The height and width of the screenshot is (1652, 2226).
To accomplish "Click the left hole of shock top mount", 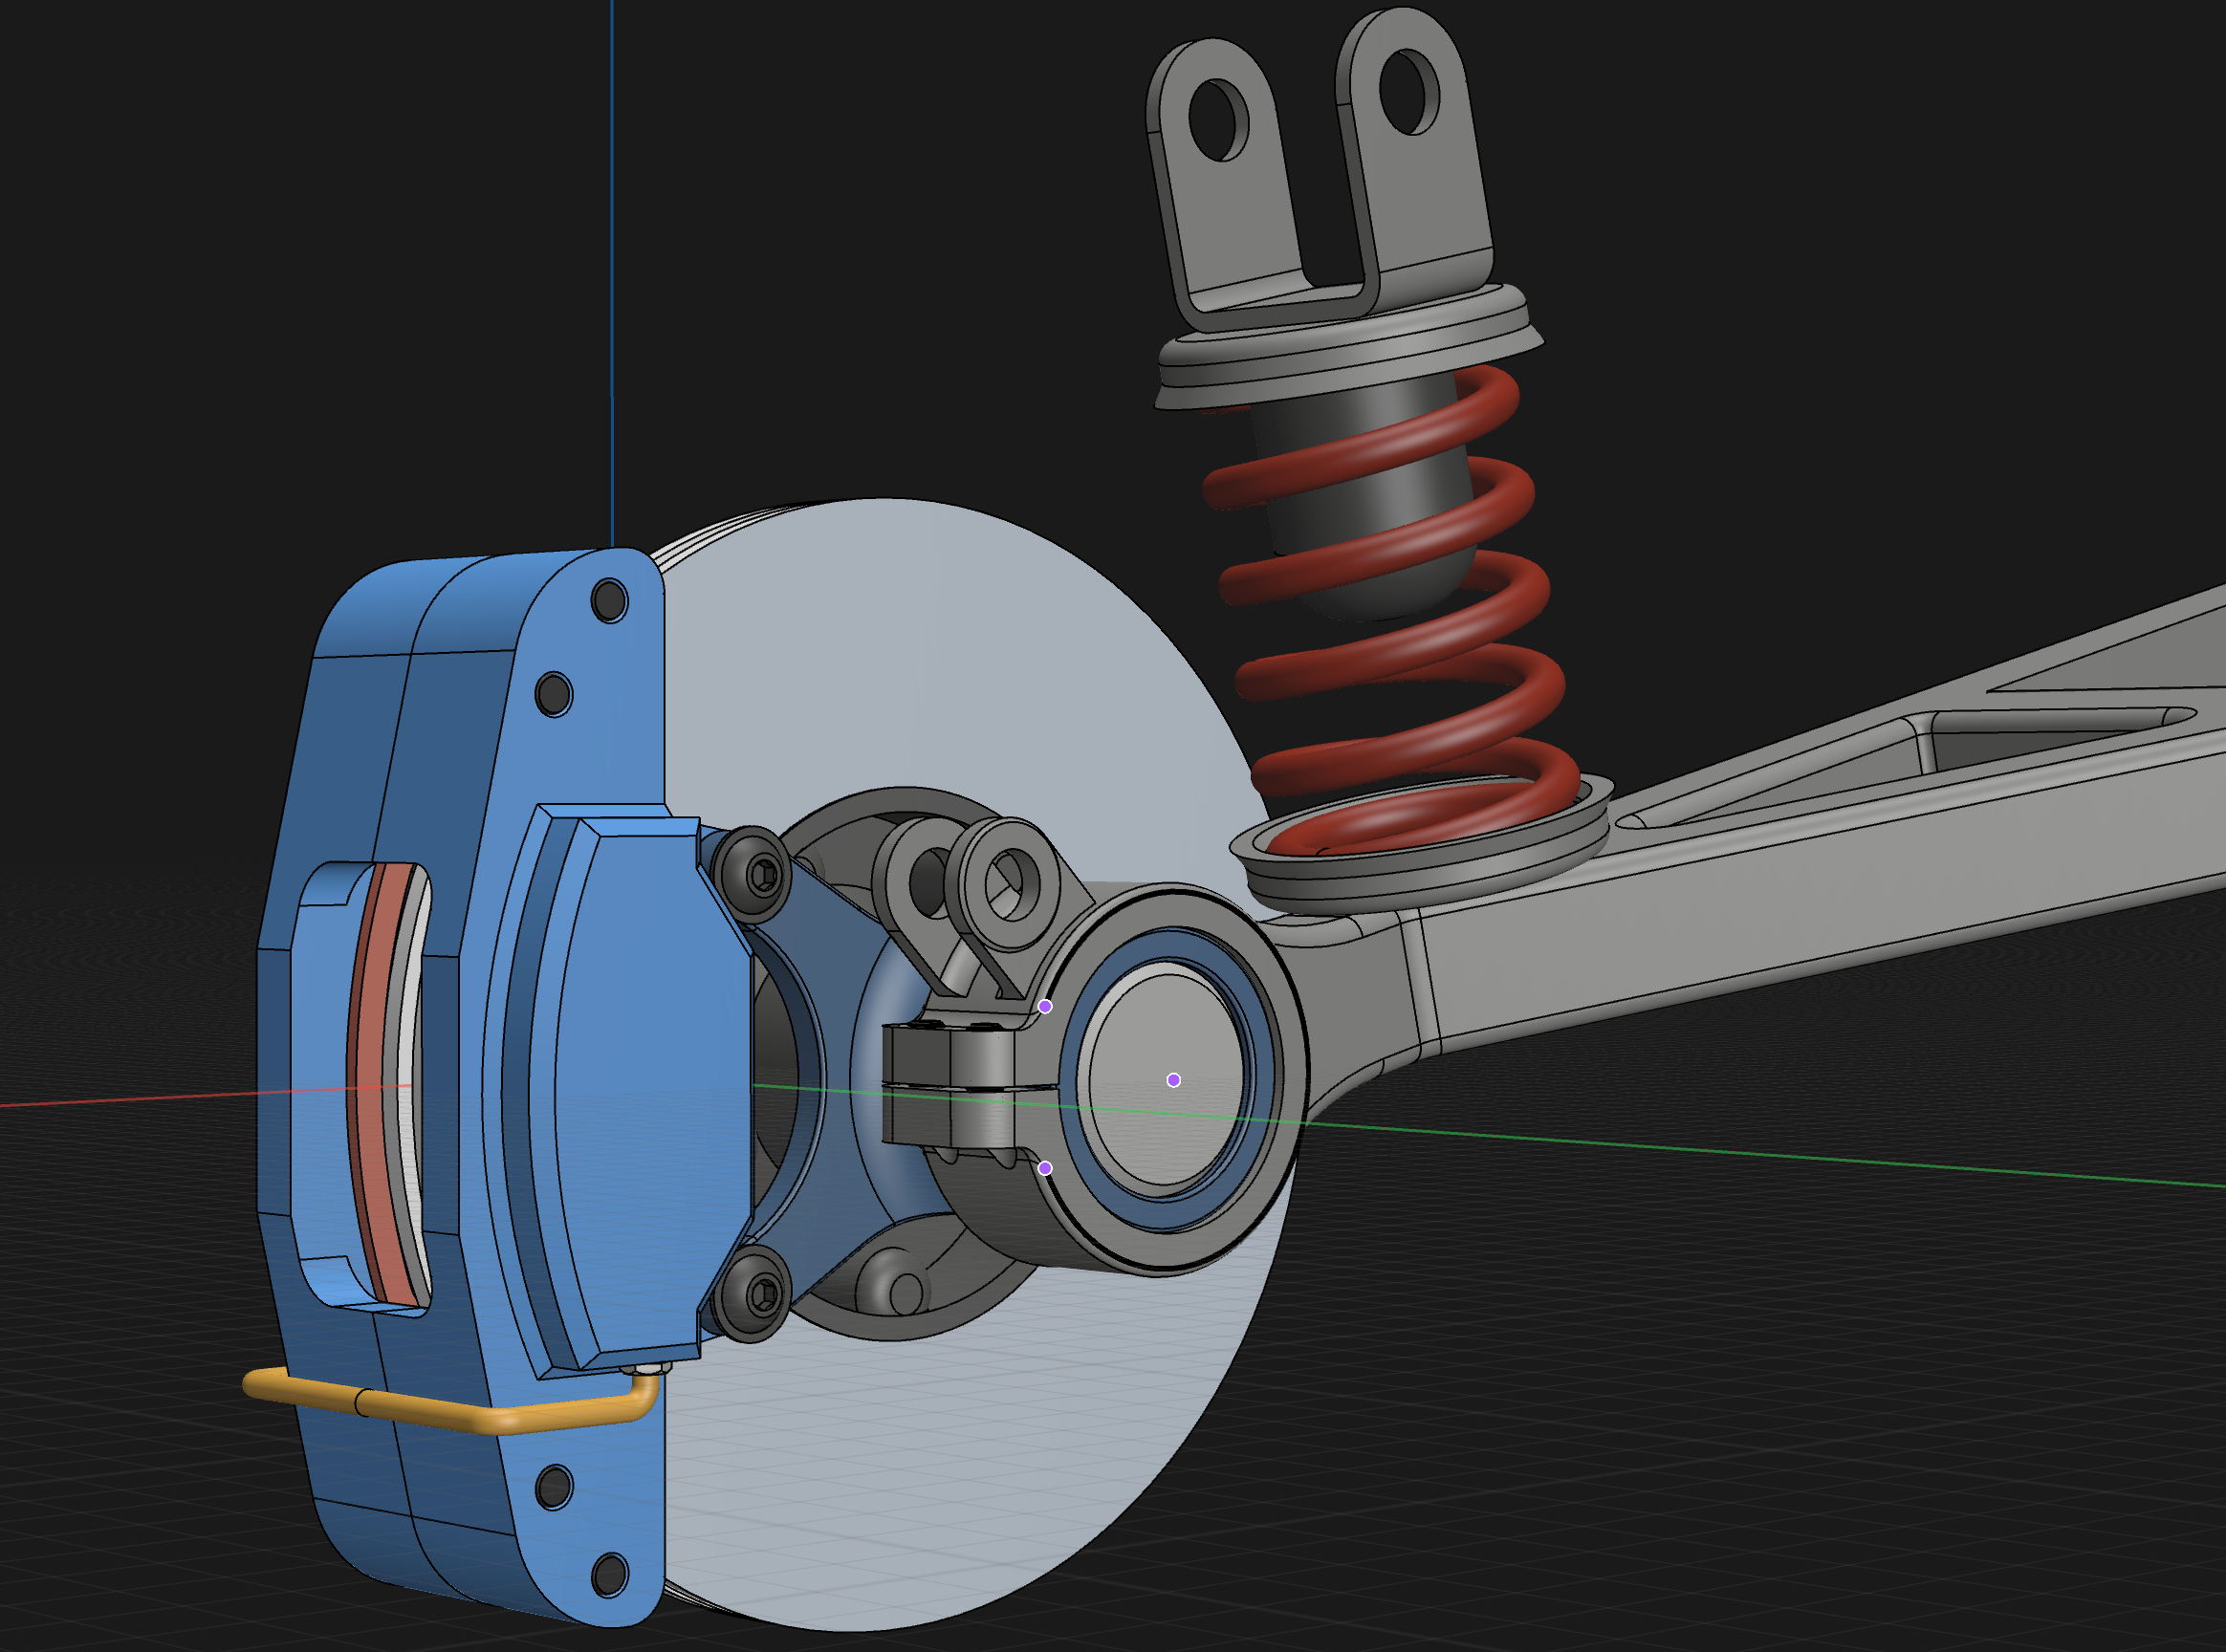I will pos(1218,120).
